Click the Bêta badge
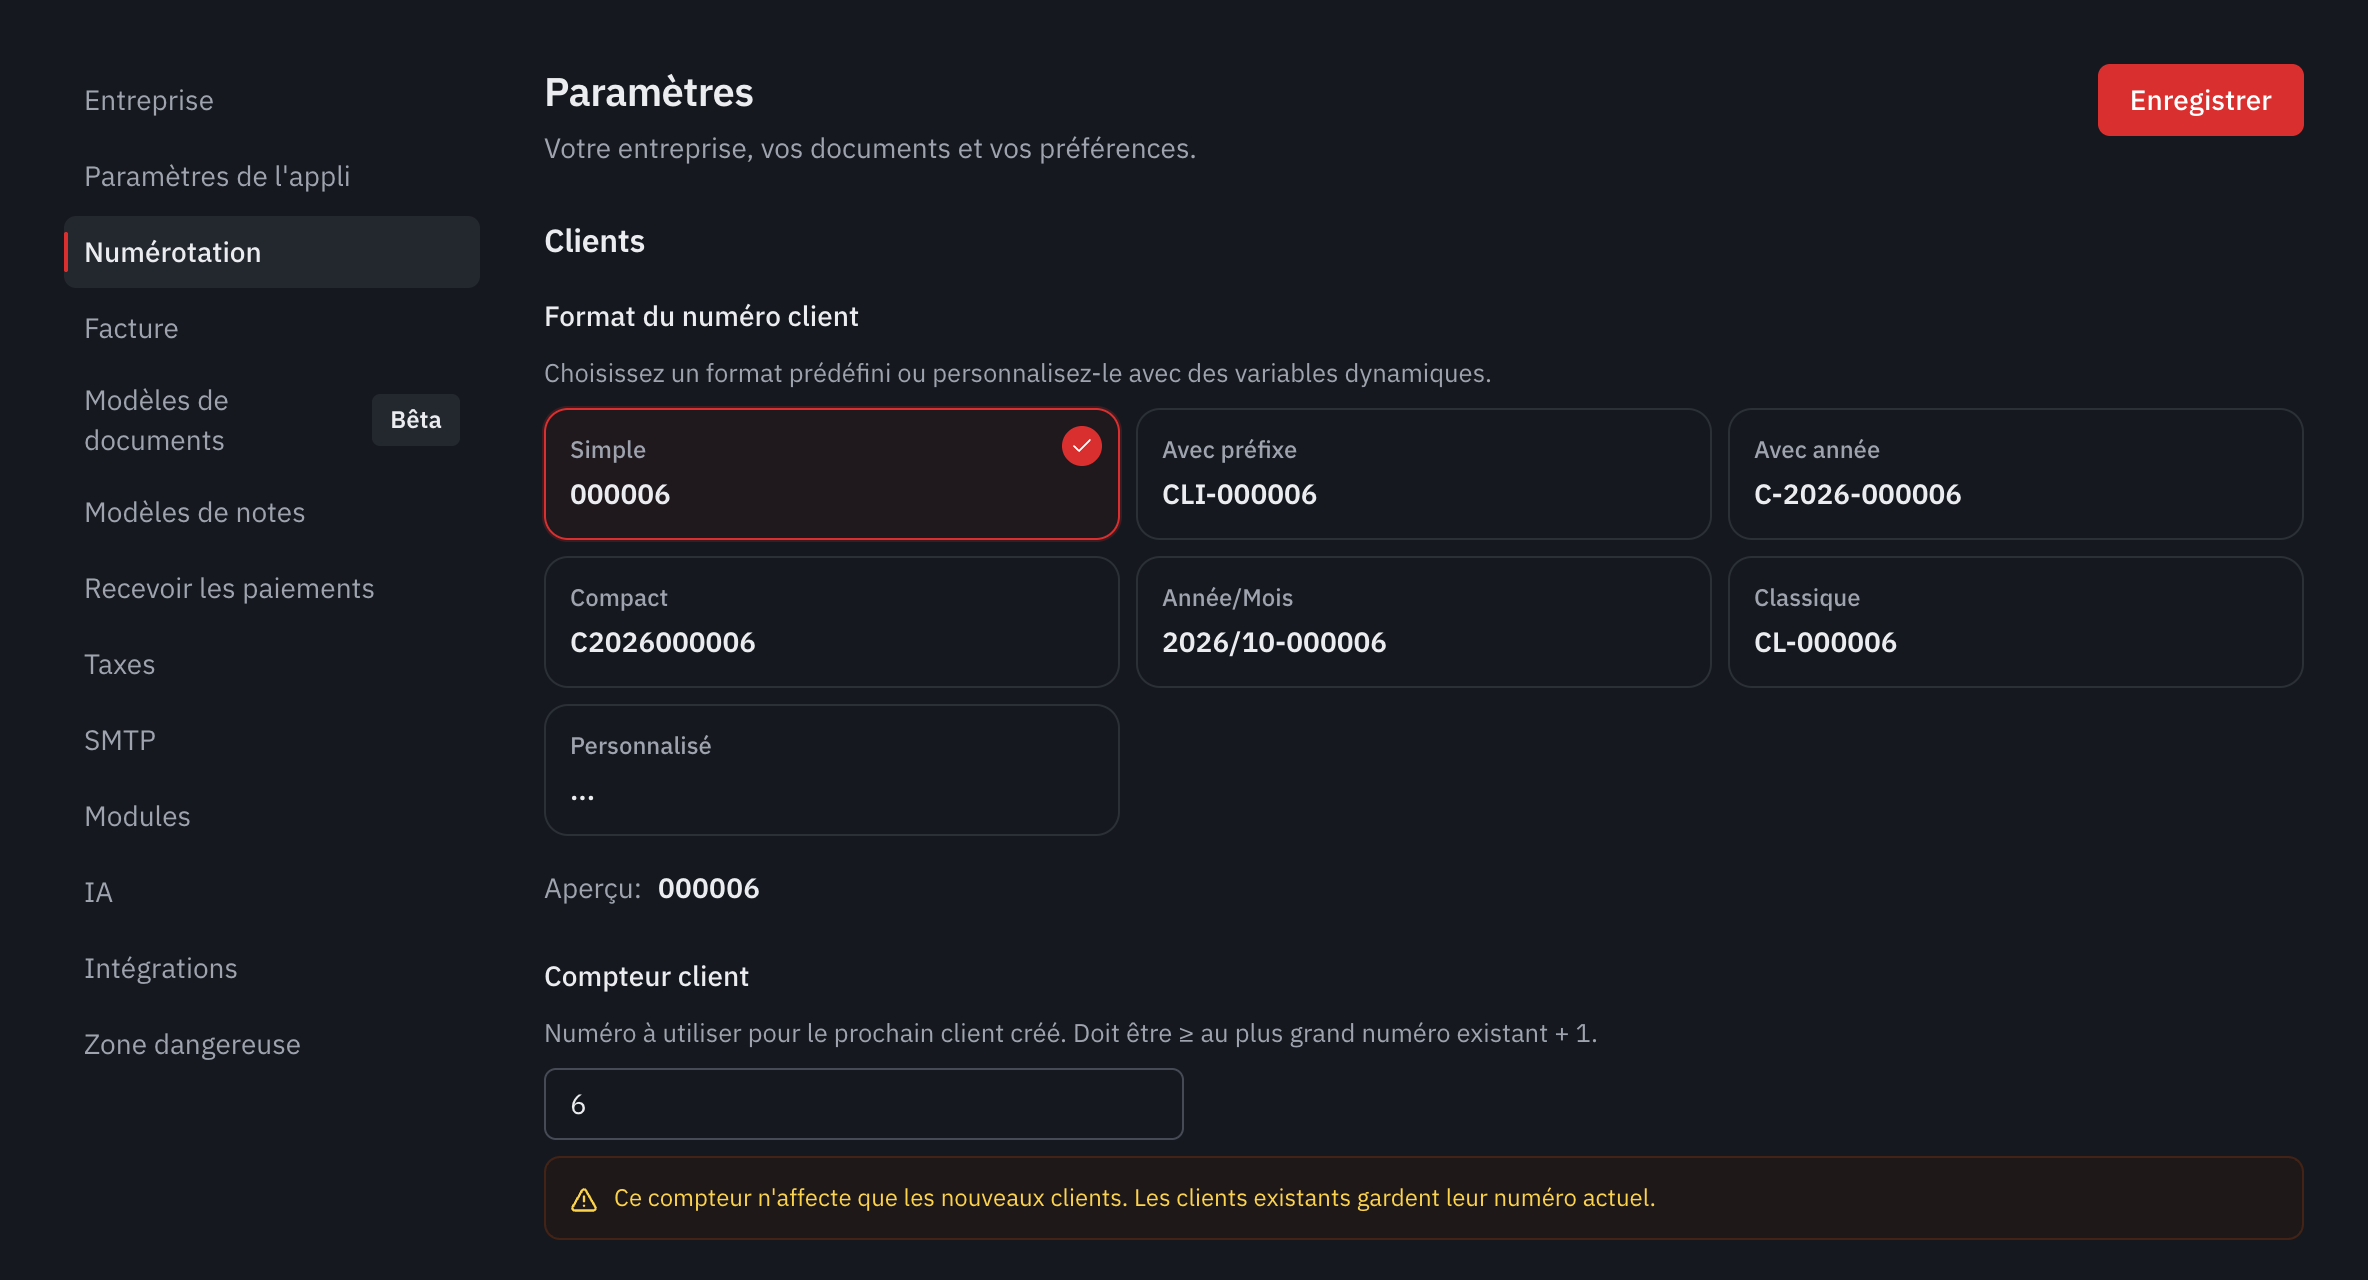Viewport: 2368px width, 1280px height. click(x=416, y=420)
